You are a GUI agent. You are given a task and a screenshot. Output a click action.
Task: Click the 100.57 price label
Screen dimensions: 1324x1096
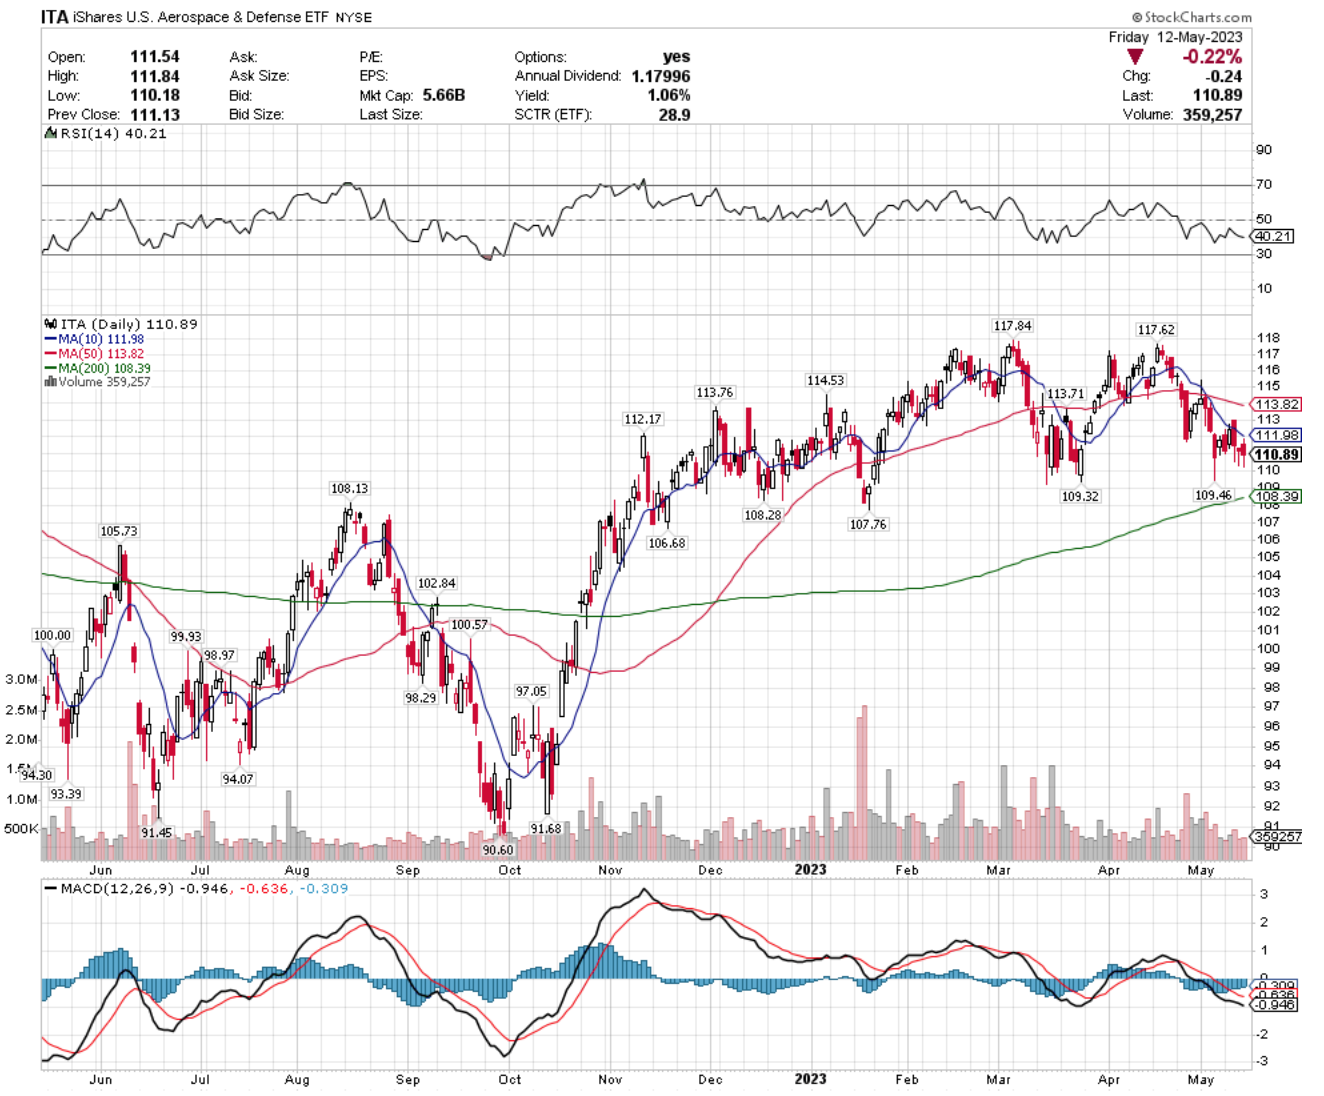(x=469, y=624)
